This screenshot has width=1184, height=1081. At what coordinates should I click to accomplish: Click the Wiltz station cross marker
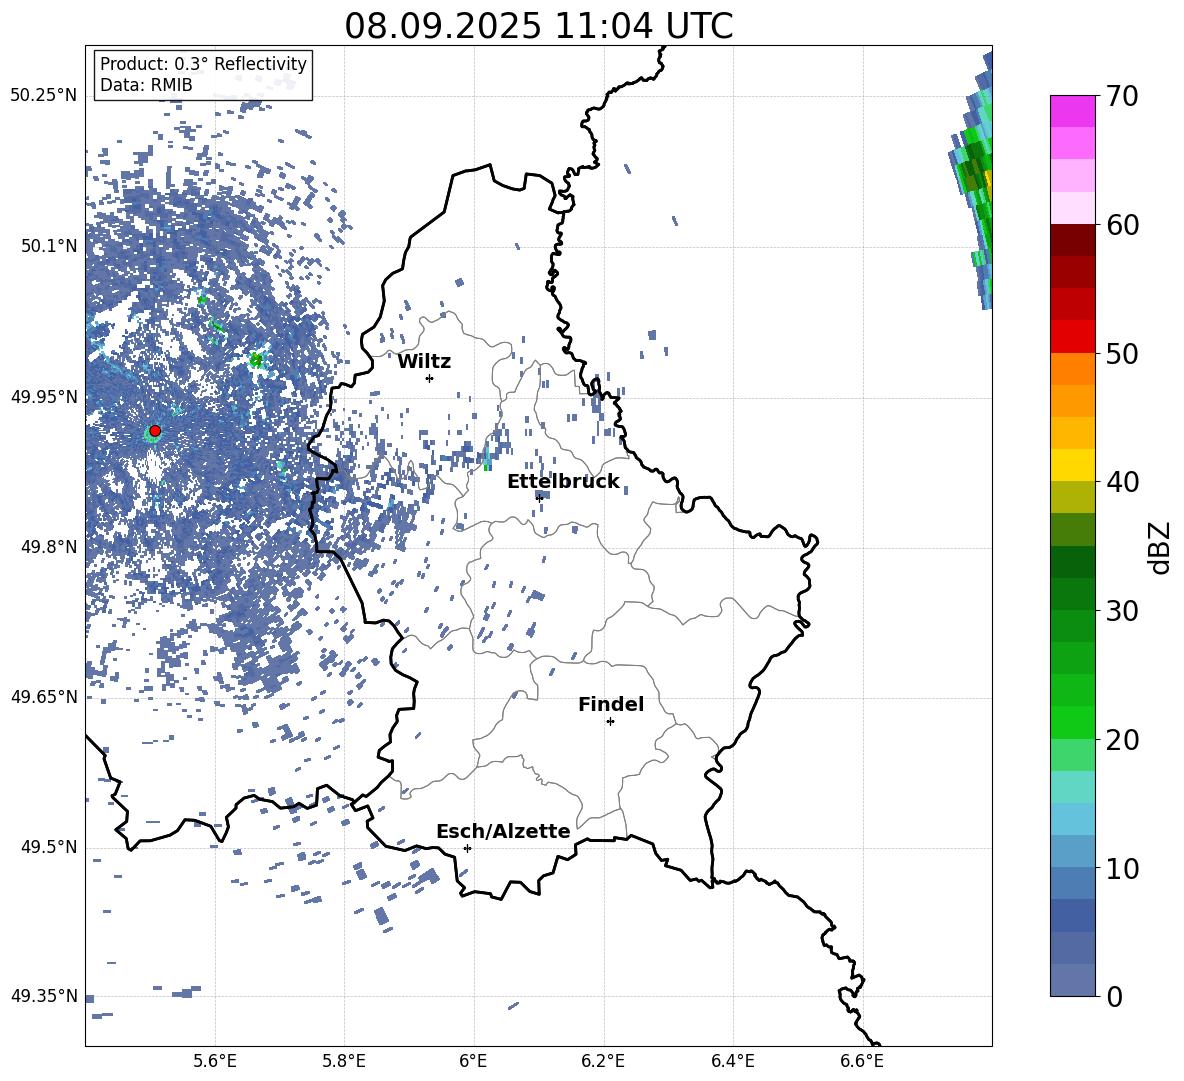pos(430,378)
